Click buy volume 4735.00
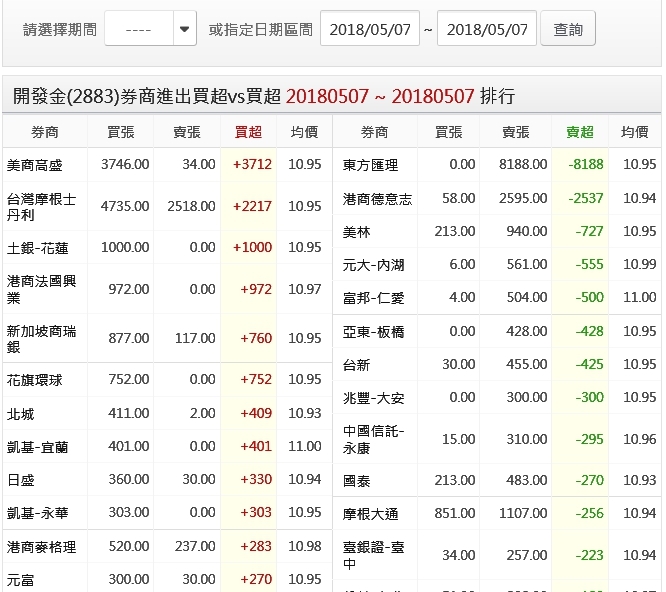 coord(125,206)
